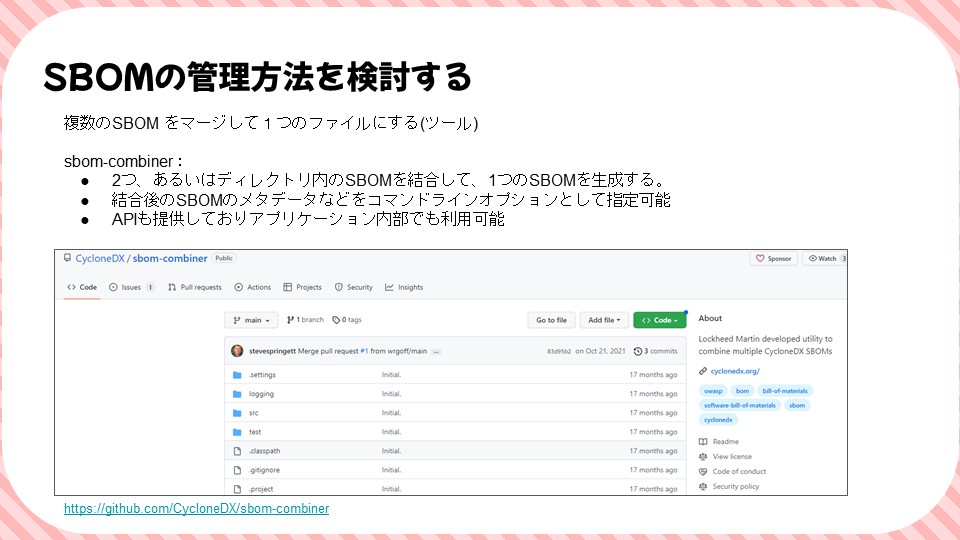Click the repository icon beside CycloneDX

pyautogui.click(x=67, y=258)
